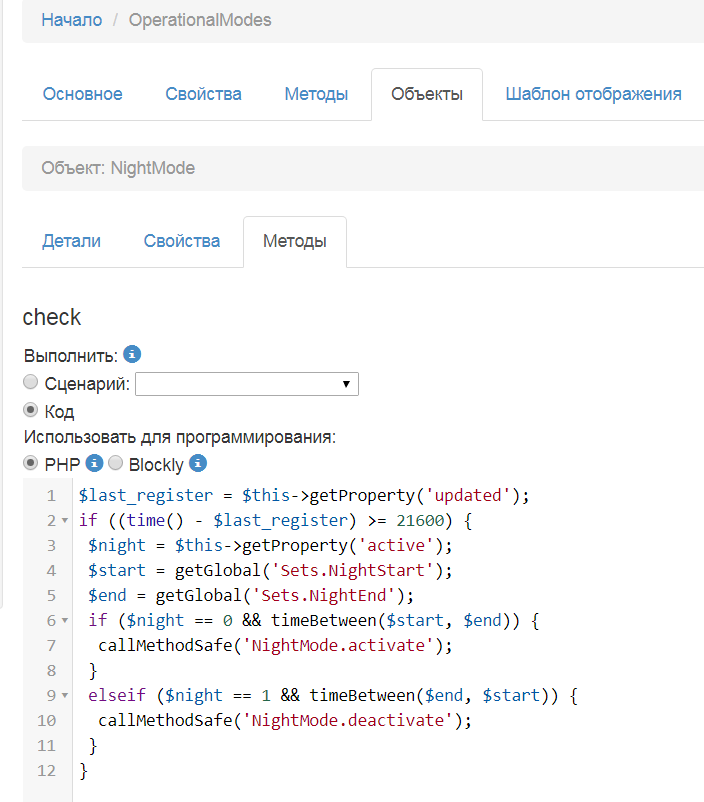
Task: Open the object Детали tab
Action: point(72,241)
